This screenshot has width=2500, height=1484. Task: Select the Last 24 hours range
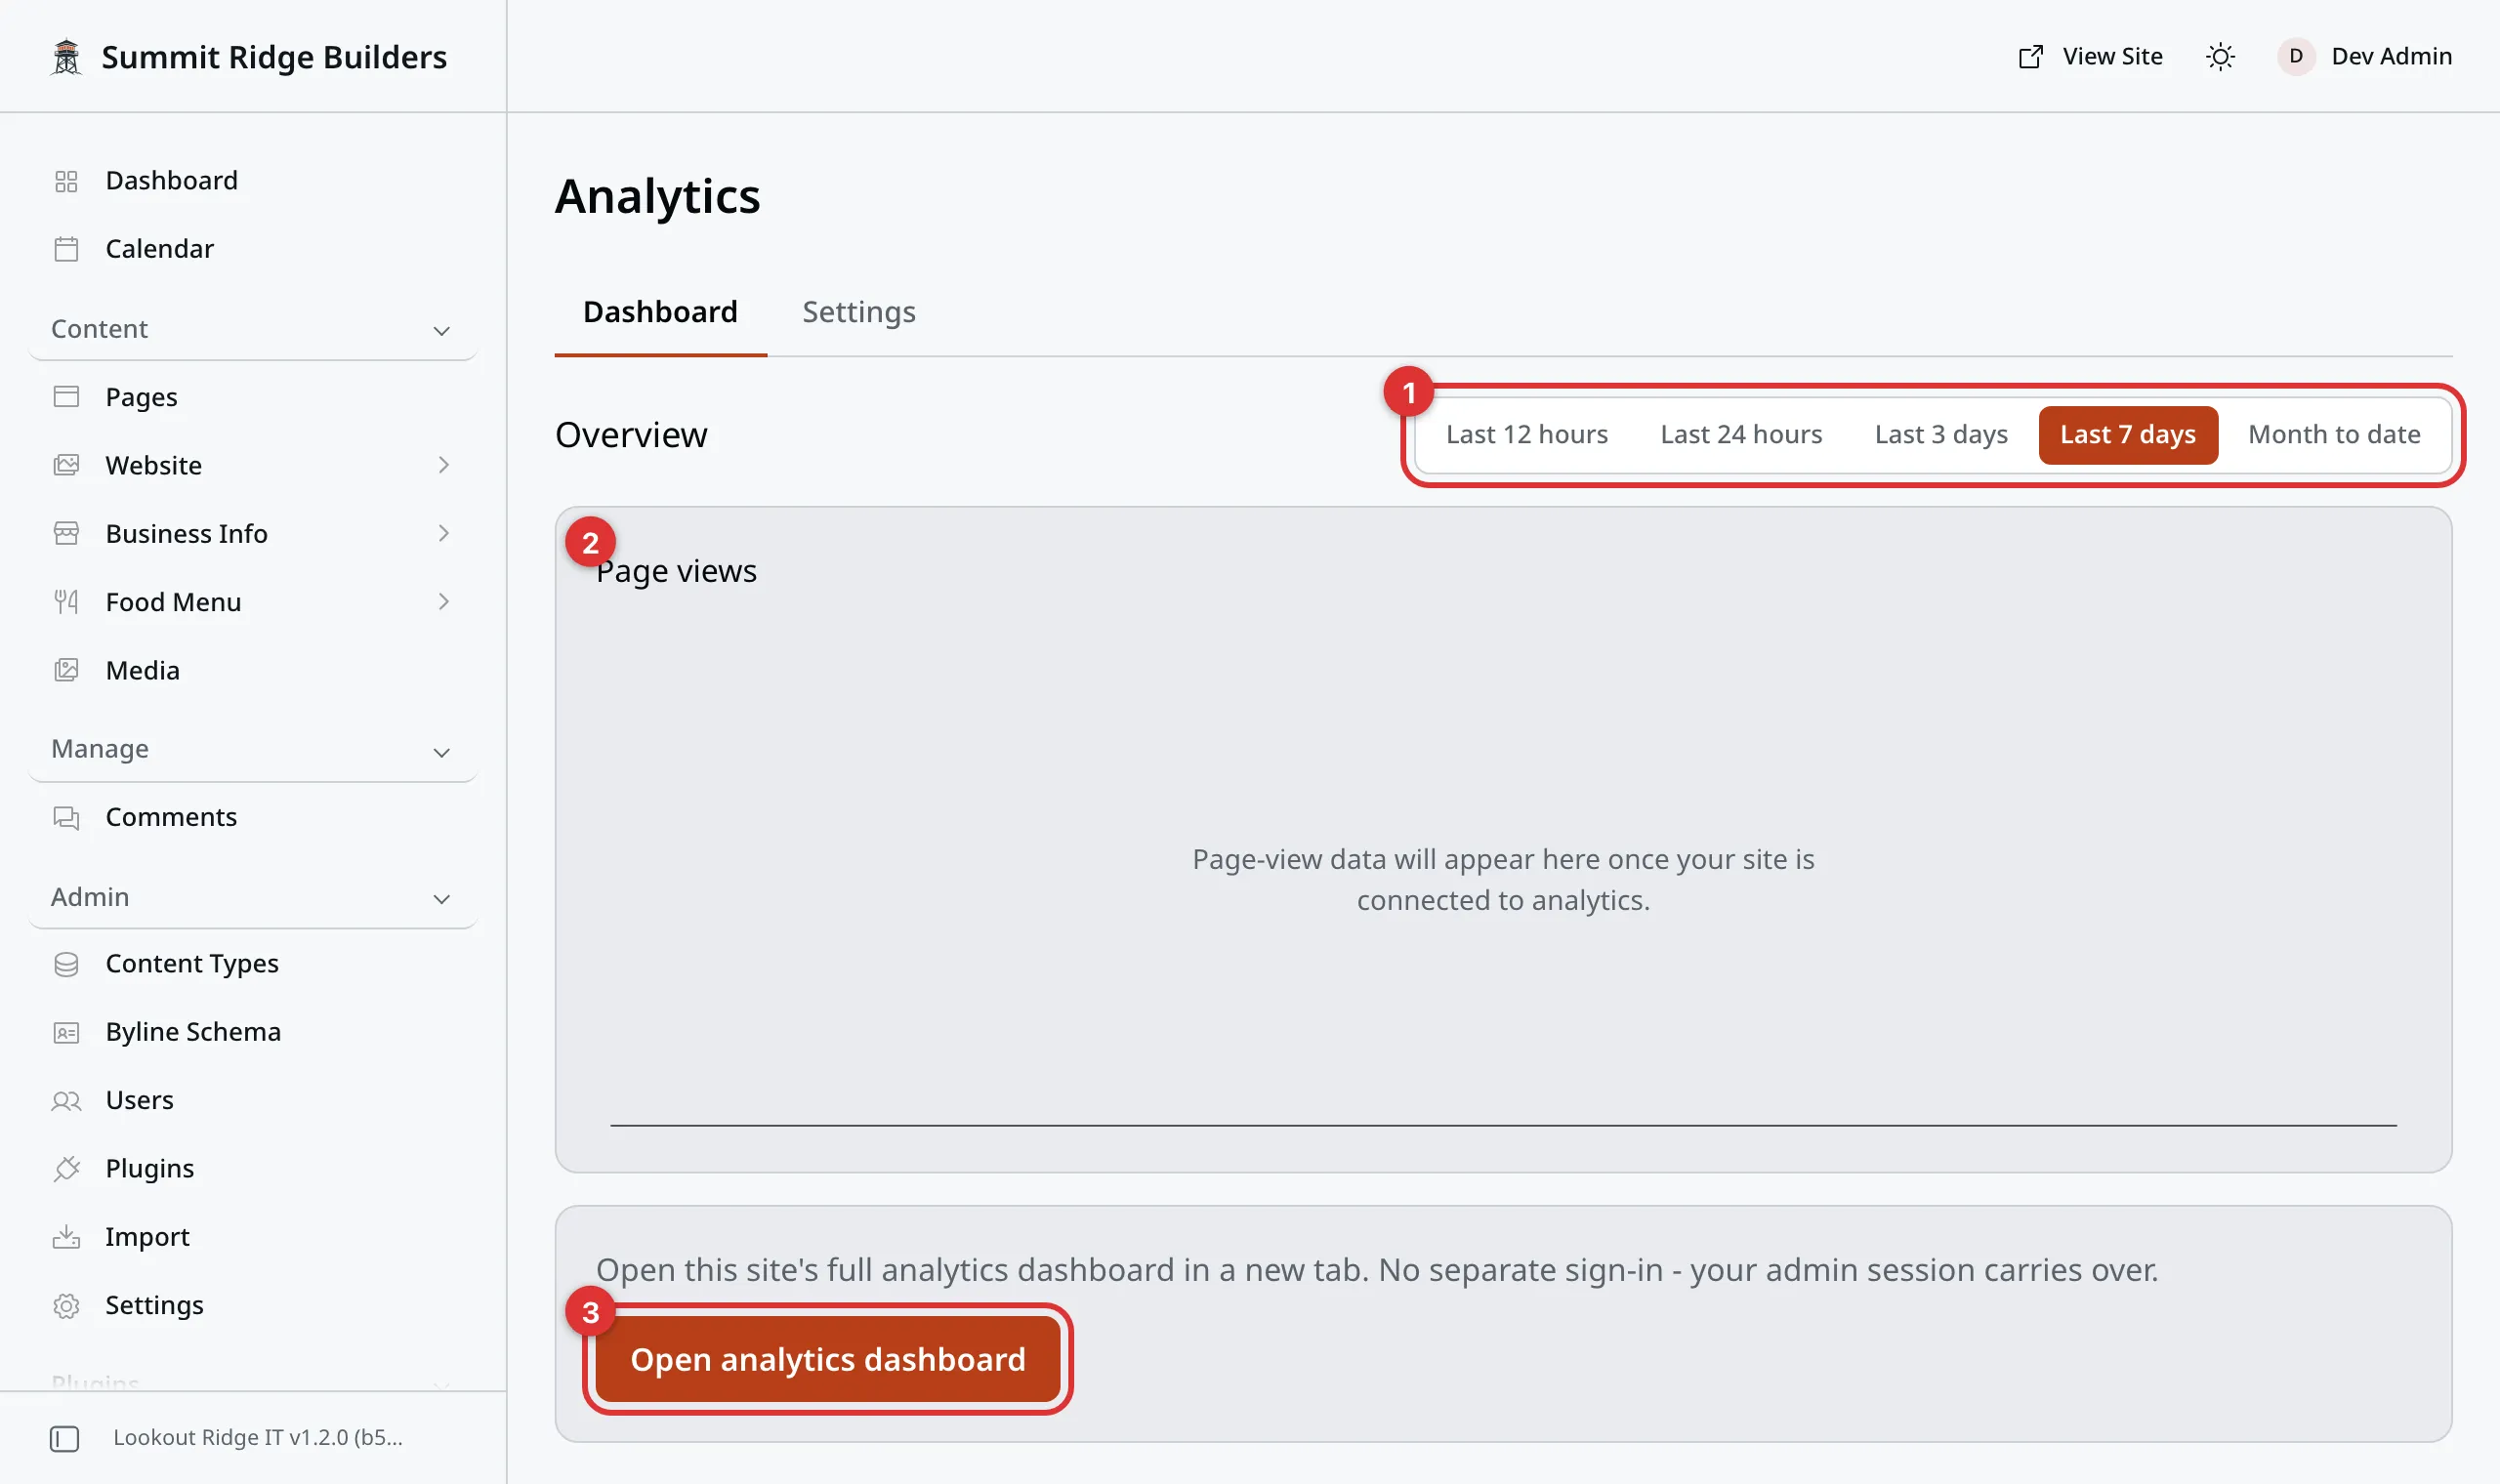click(1741, 435)
